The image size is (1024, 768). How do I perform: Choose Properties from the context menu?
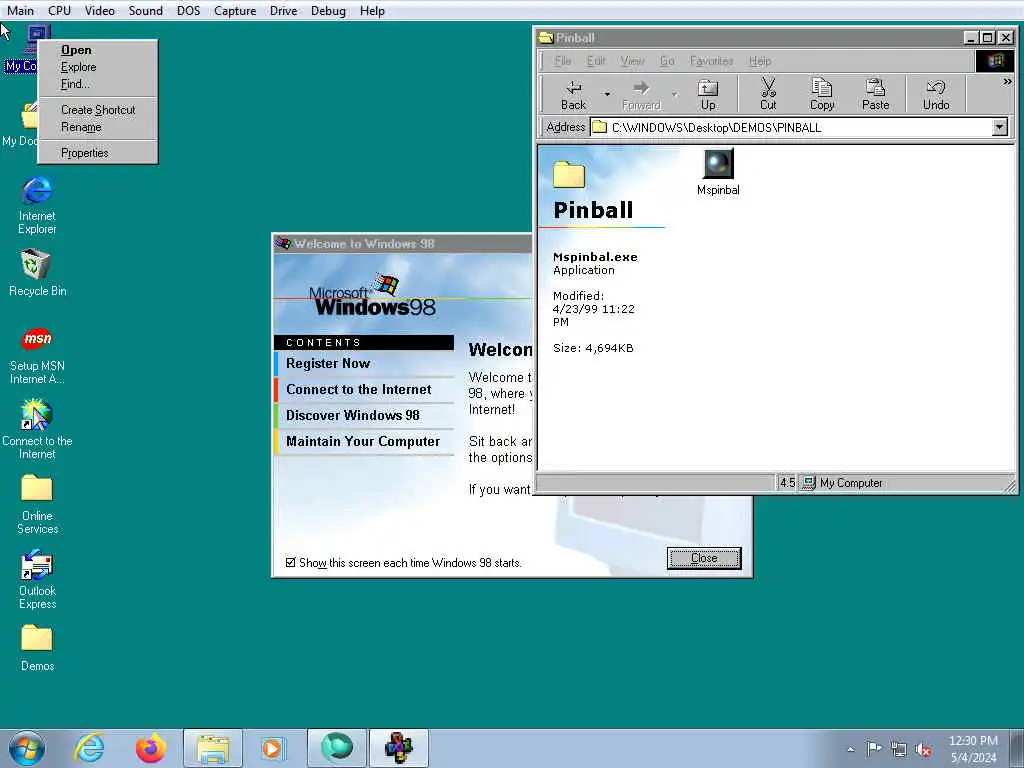tap(98, 153)
